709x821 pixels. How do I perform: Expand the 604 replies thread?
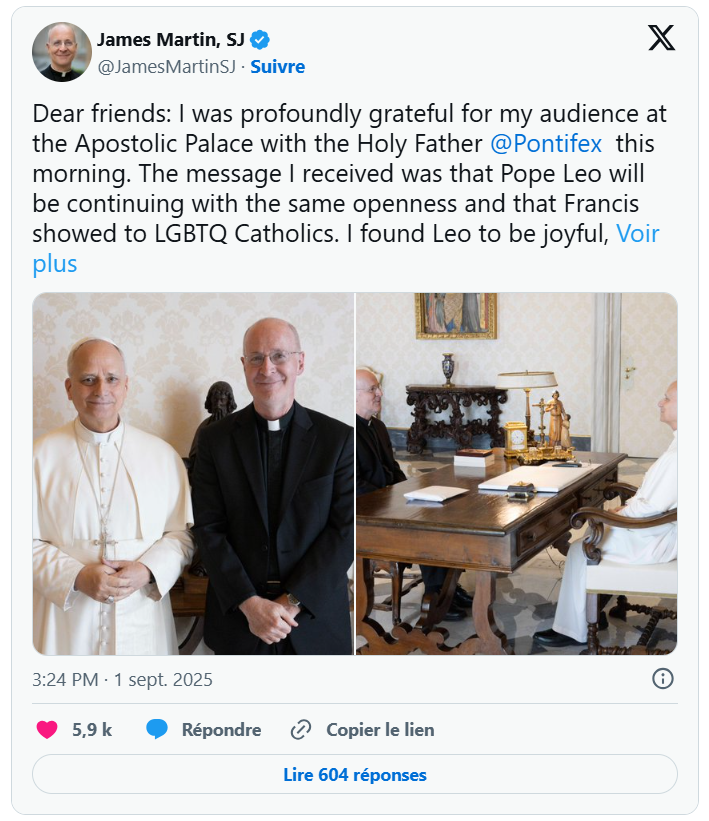point(354,775)
